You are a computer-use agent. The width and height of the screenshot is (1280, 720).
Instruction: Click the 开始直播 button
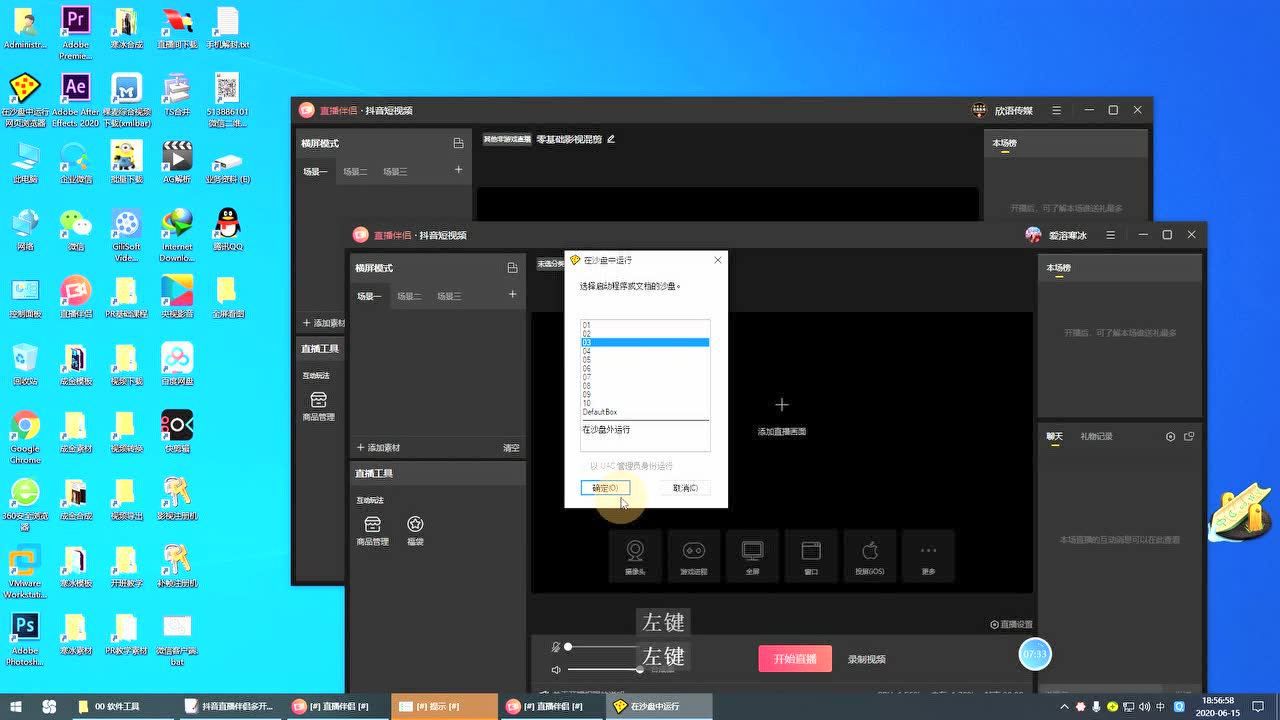795,659
